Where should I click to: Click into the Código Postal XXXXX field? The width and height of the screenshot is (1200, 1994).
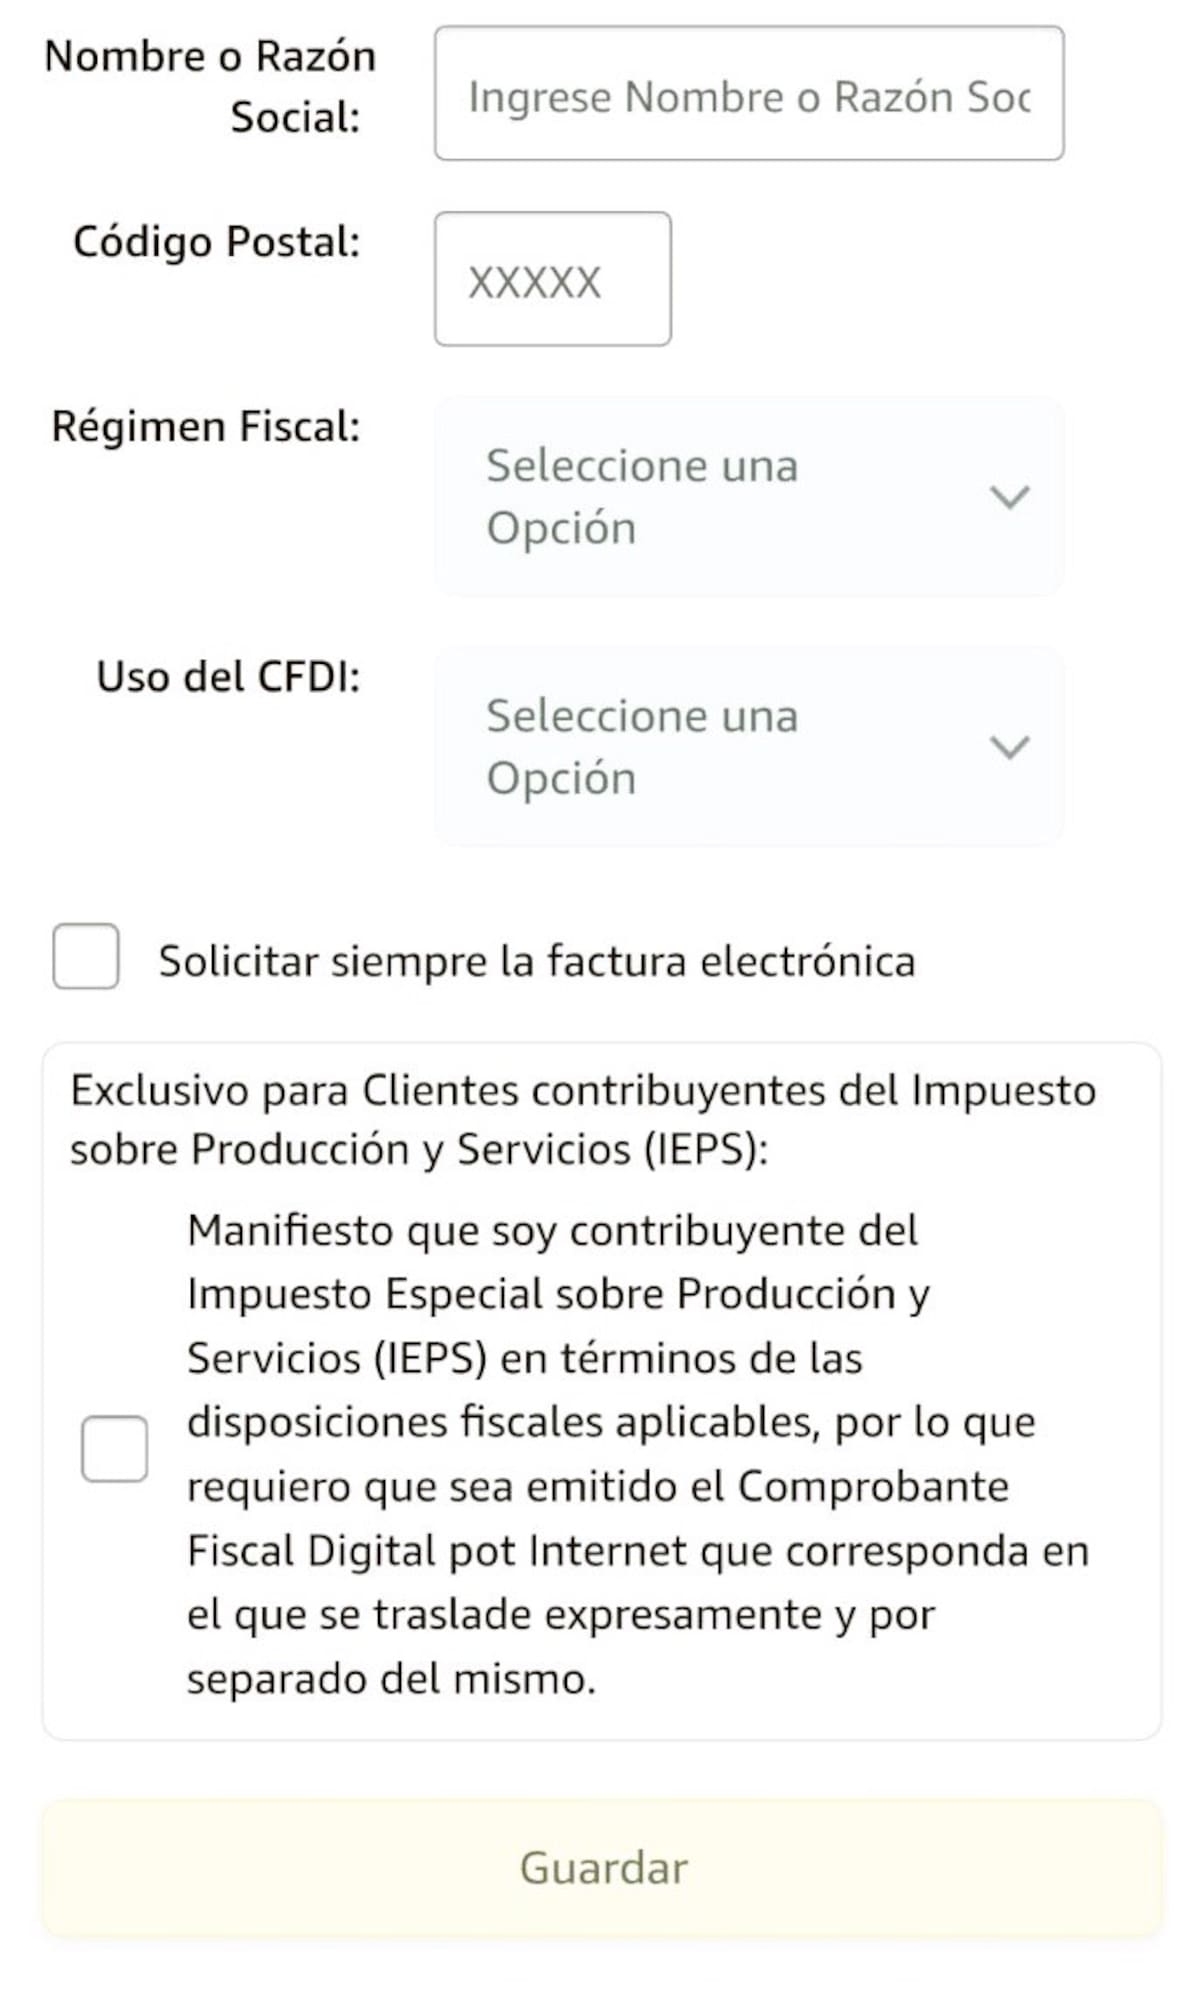point(552,280)
